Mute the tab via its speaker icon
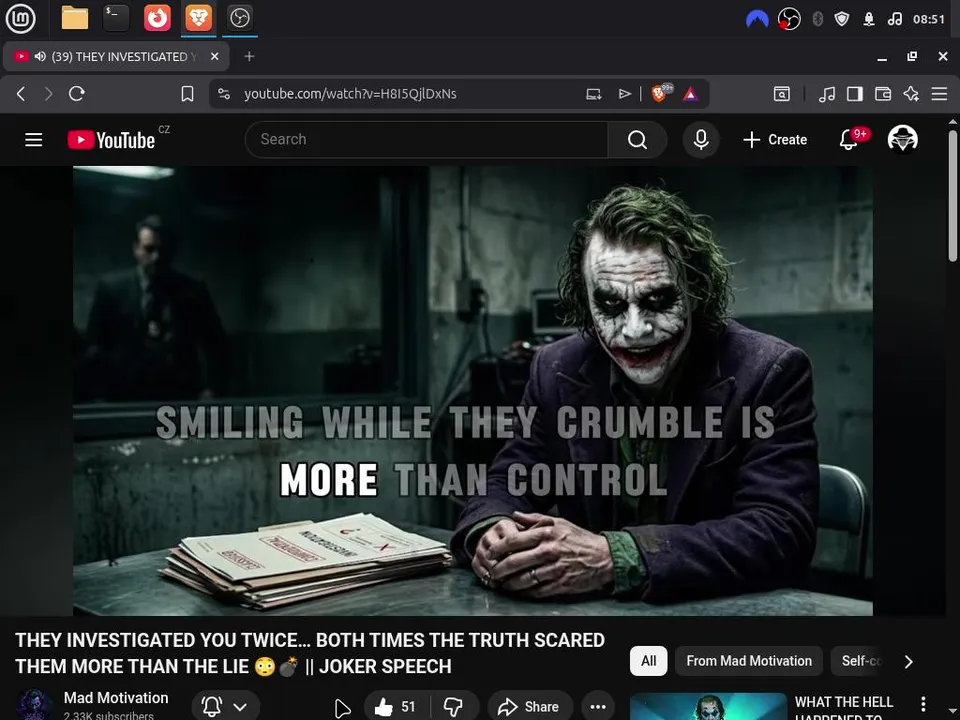This screenshot has height=720, width=960. (x=40, y=56)
